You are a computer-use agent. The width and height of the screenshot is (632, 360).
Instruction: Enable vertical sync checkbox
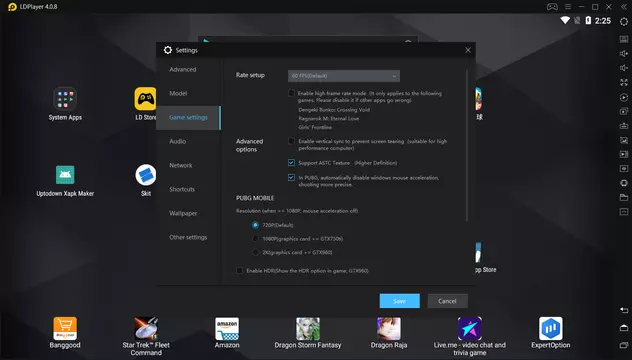point(291,141)
